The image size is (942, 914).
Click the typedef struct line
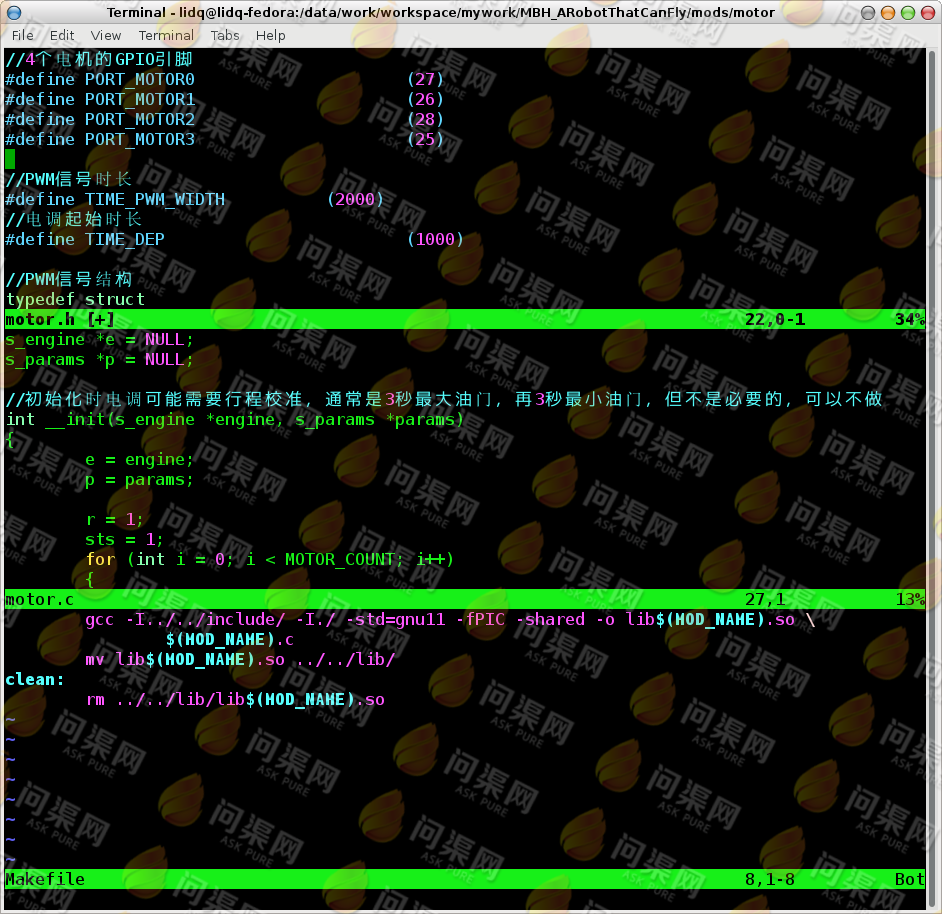[75, 299]
